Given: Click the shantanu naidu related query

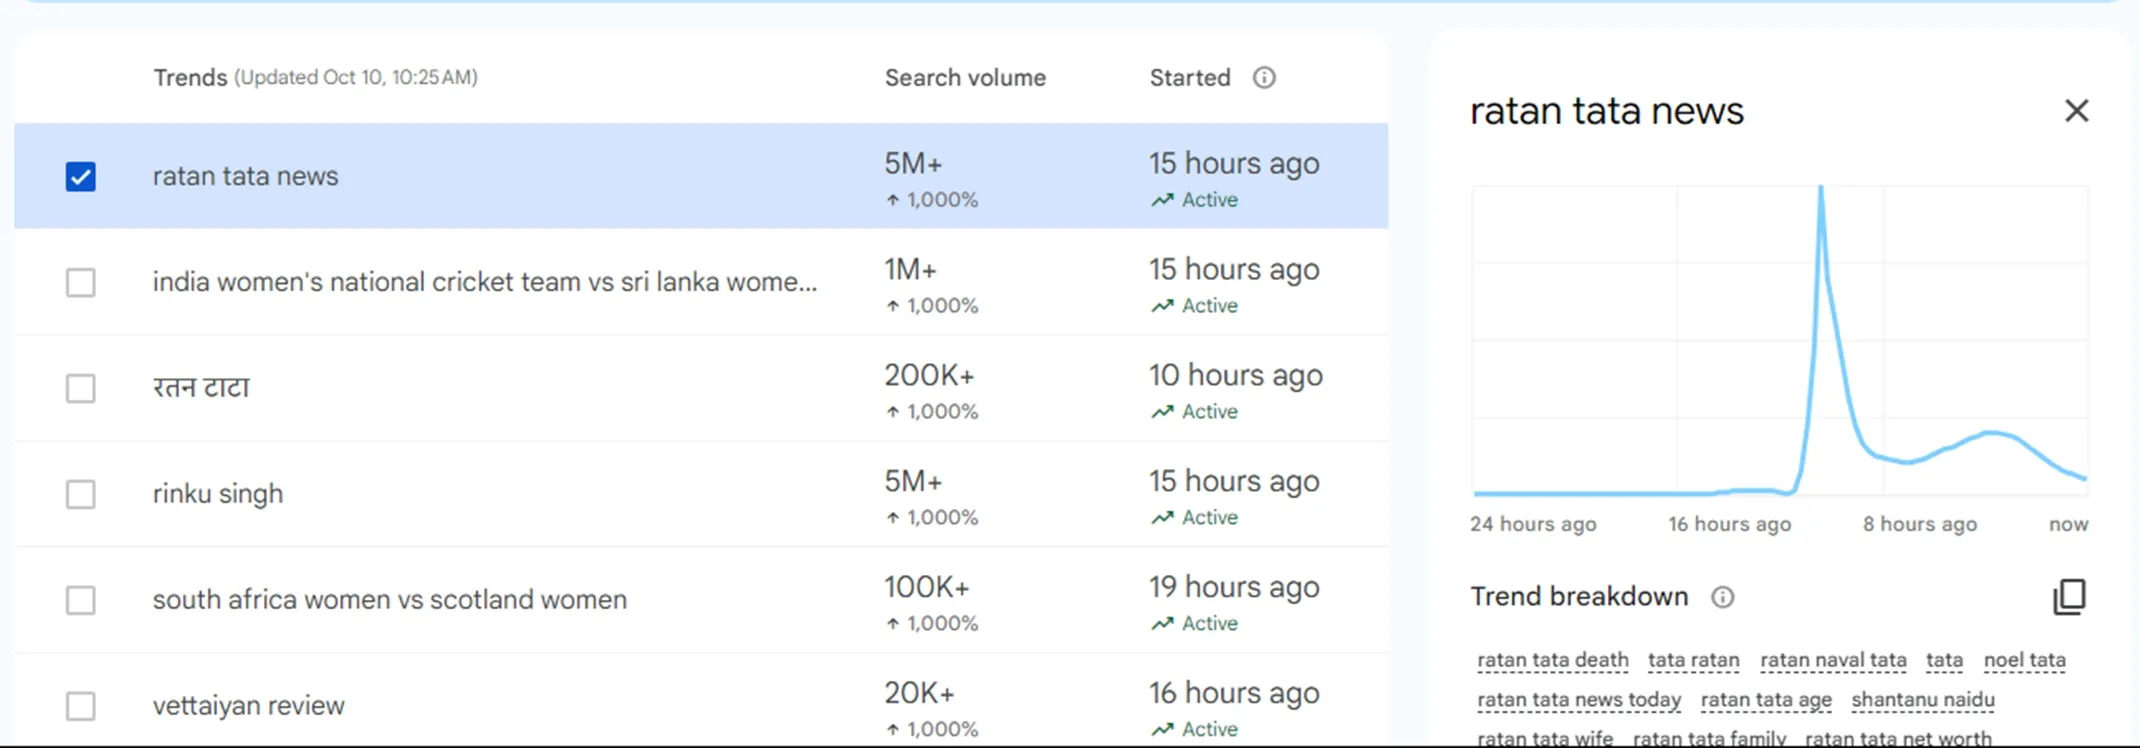Looking at the screenshot, I should click(1922, 700).
